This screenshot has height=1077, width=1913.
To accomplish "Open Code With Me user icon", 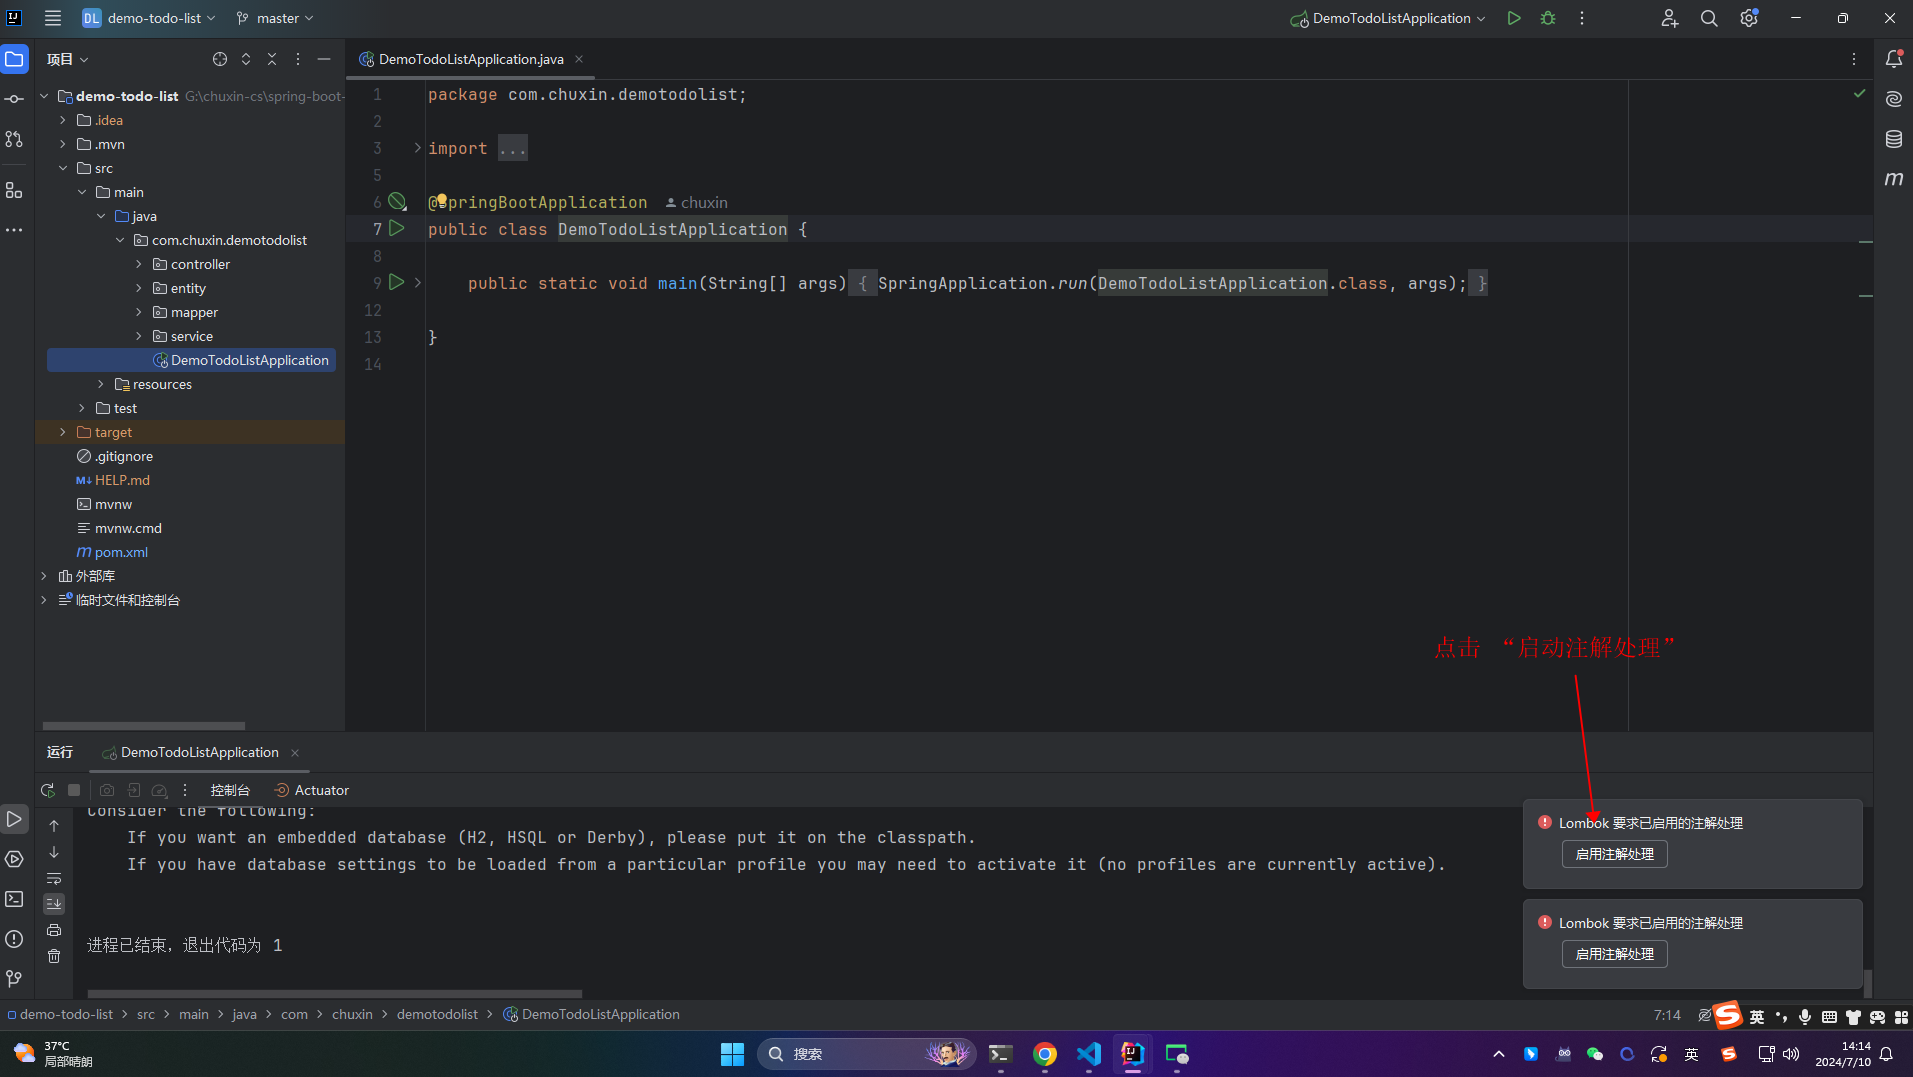I will tap(1669, 18).
